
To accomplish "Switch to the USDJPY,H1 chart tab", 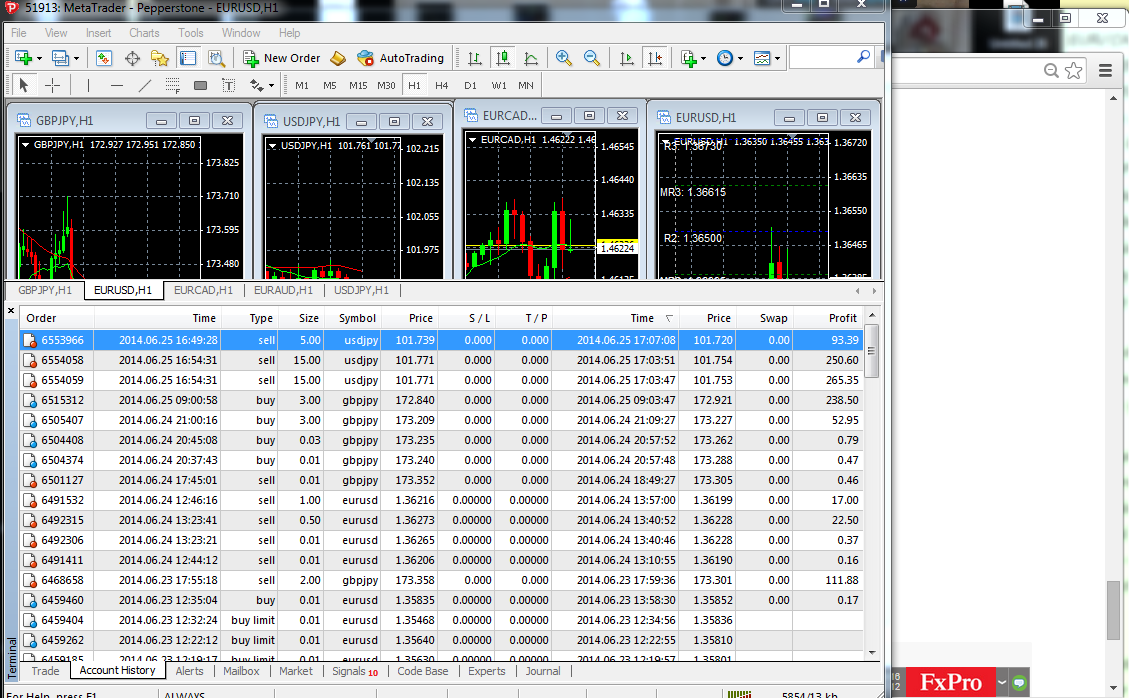I will [x=361, y=290].
